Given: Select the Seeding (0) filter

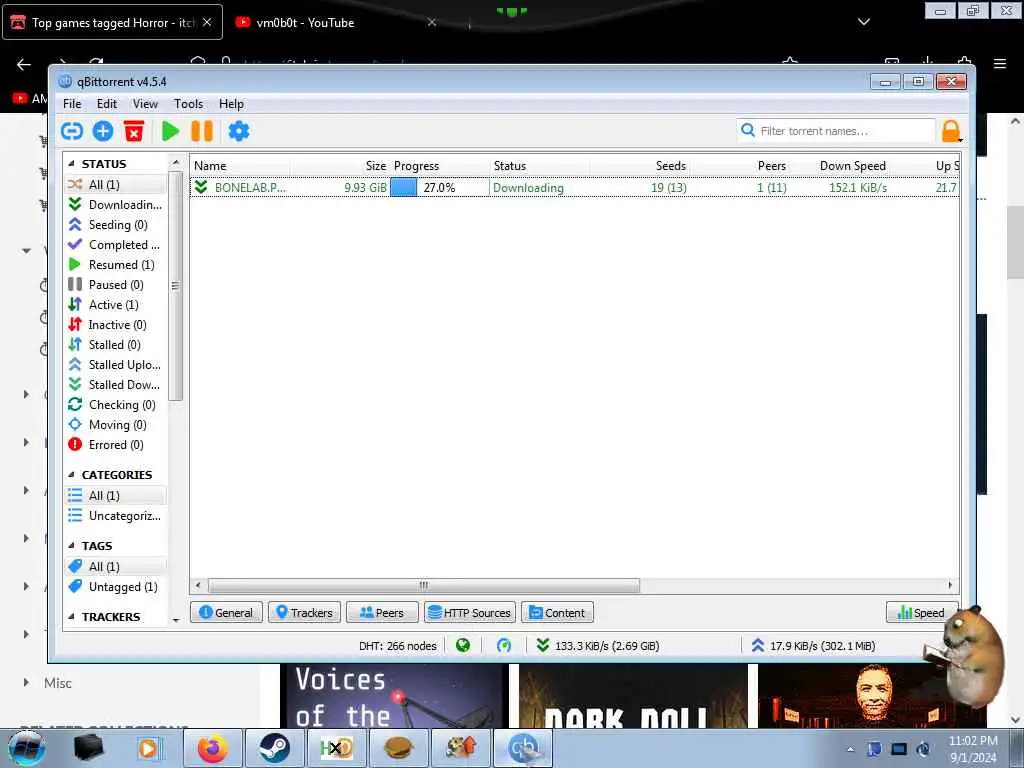Looking at the screenshot, I should [116, 225].
